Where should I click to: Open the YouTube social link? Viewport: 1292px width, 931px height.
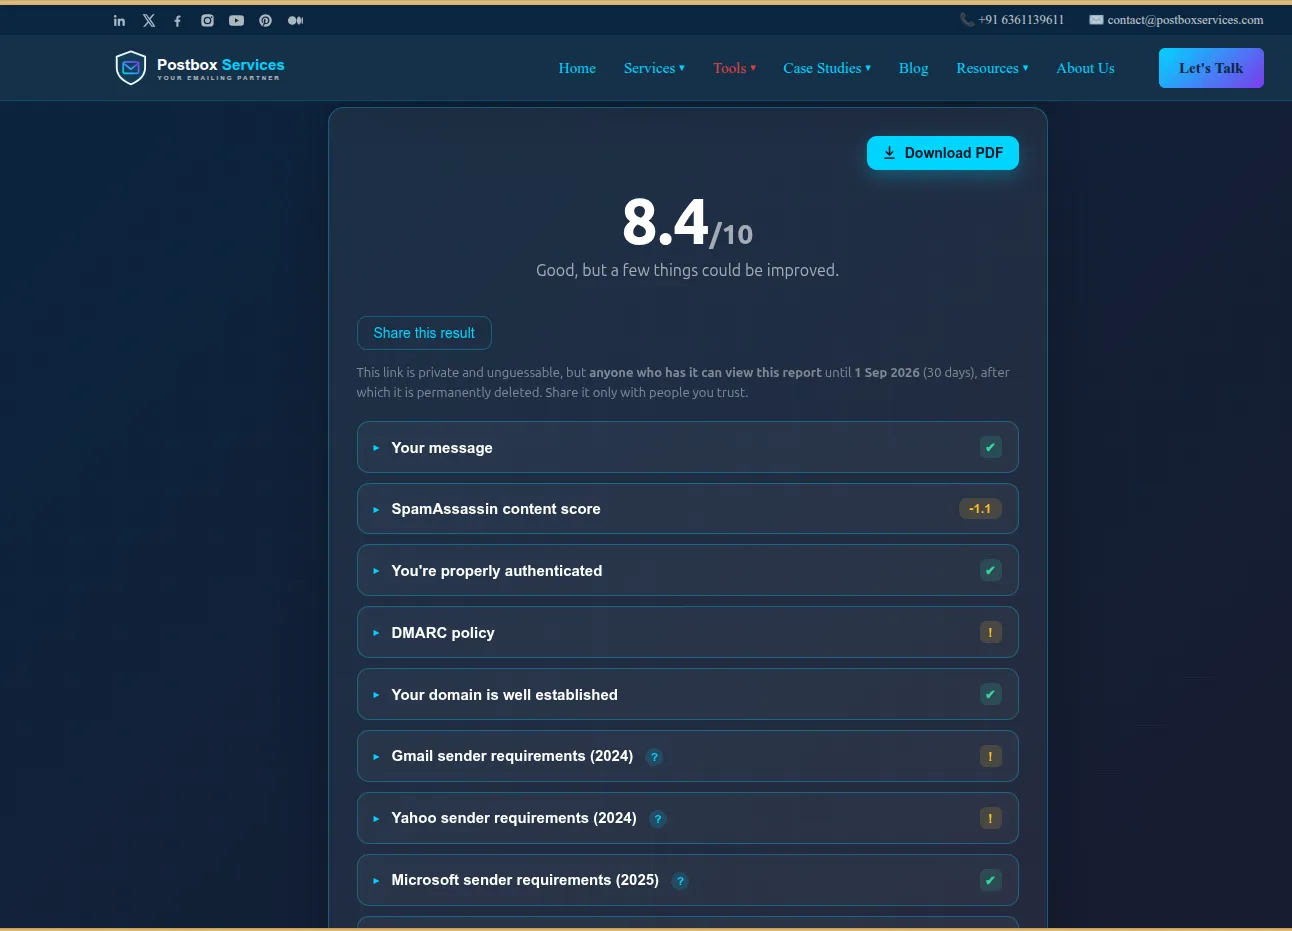coord(236,20)
